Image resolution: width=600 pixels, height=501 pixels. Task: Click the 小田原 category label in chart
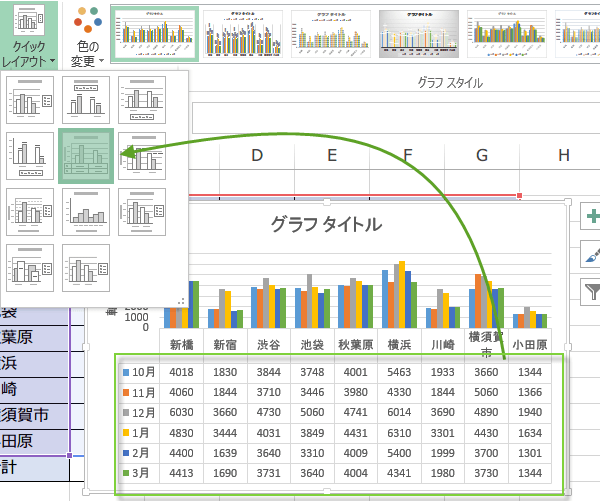[x=530, y=345]
